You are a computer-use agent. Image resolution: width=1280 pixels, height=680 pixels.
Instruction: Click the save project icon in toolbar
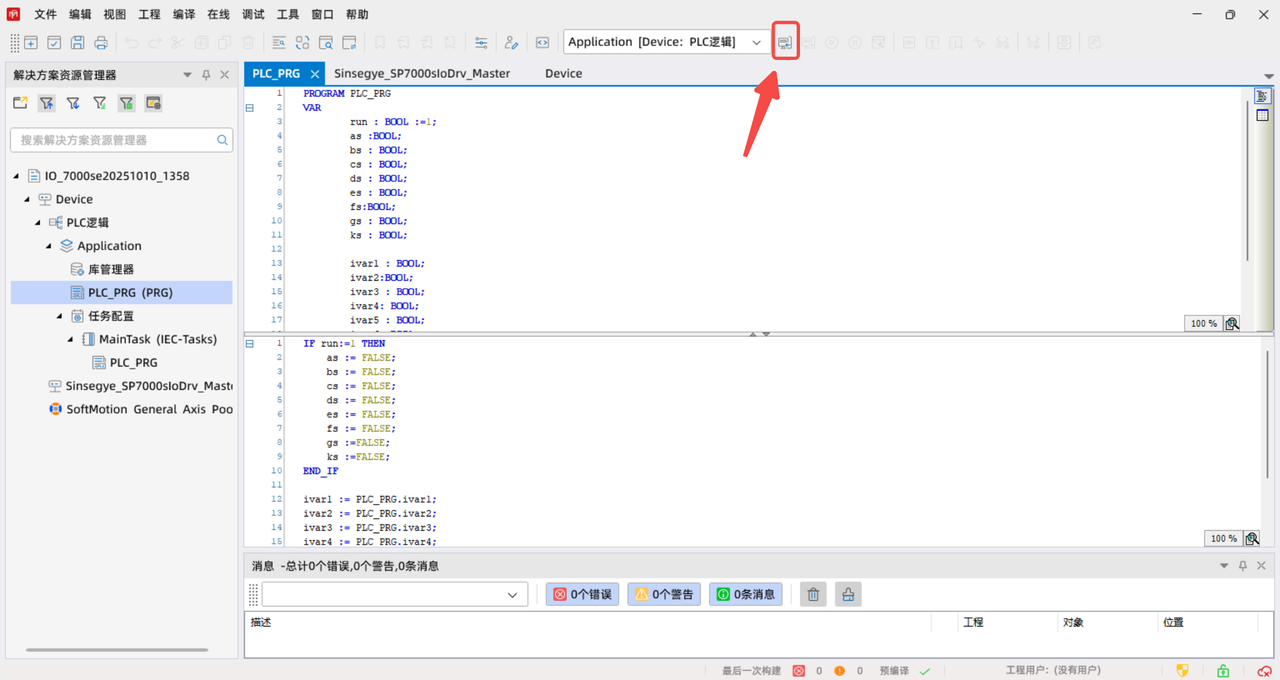pos(77,43)
